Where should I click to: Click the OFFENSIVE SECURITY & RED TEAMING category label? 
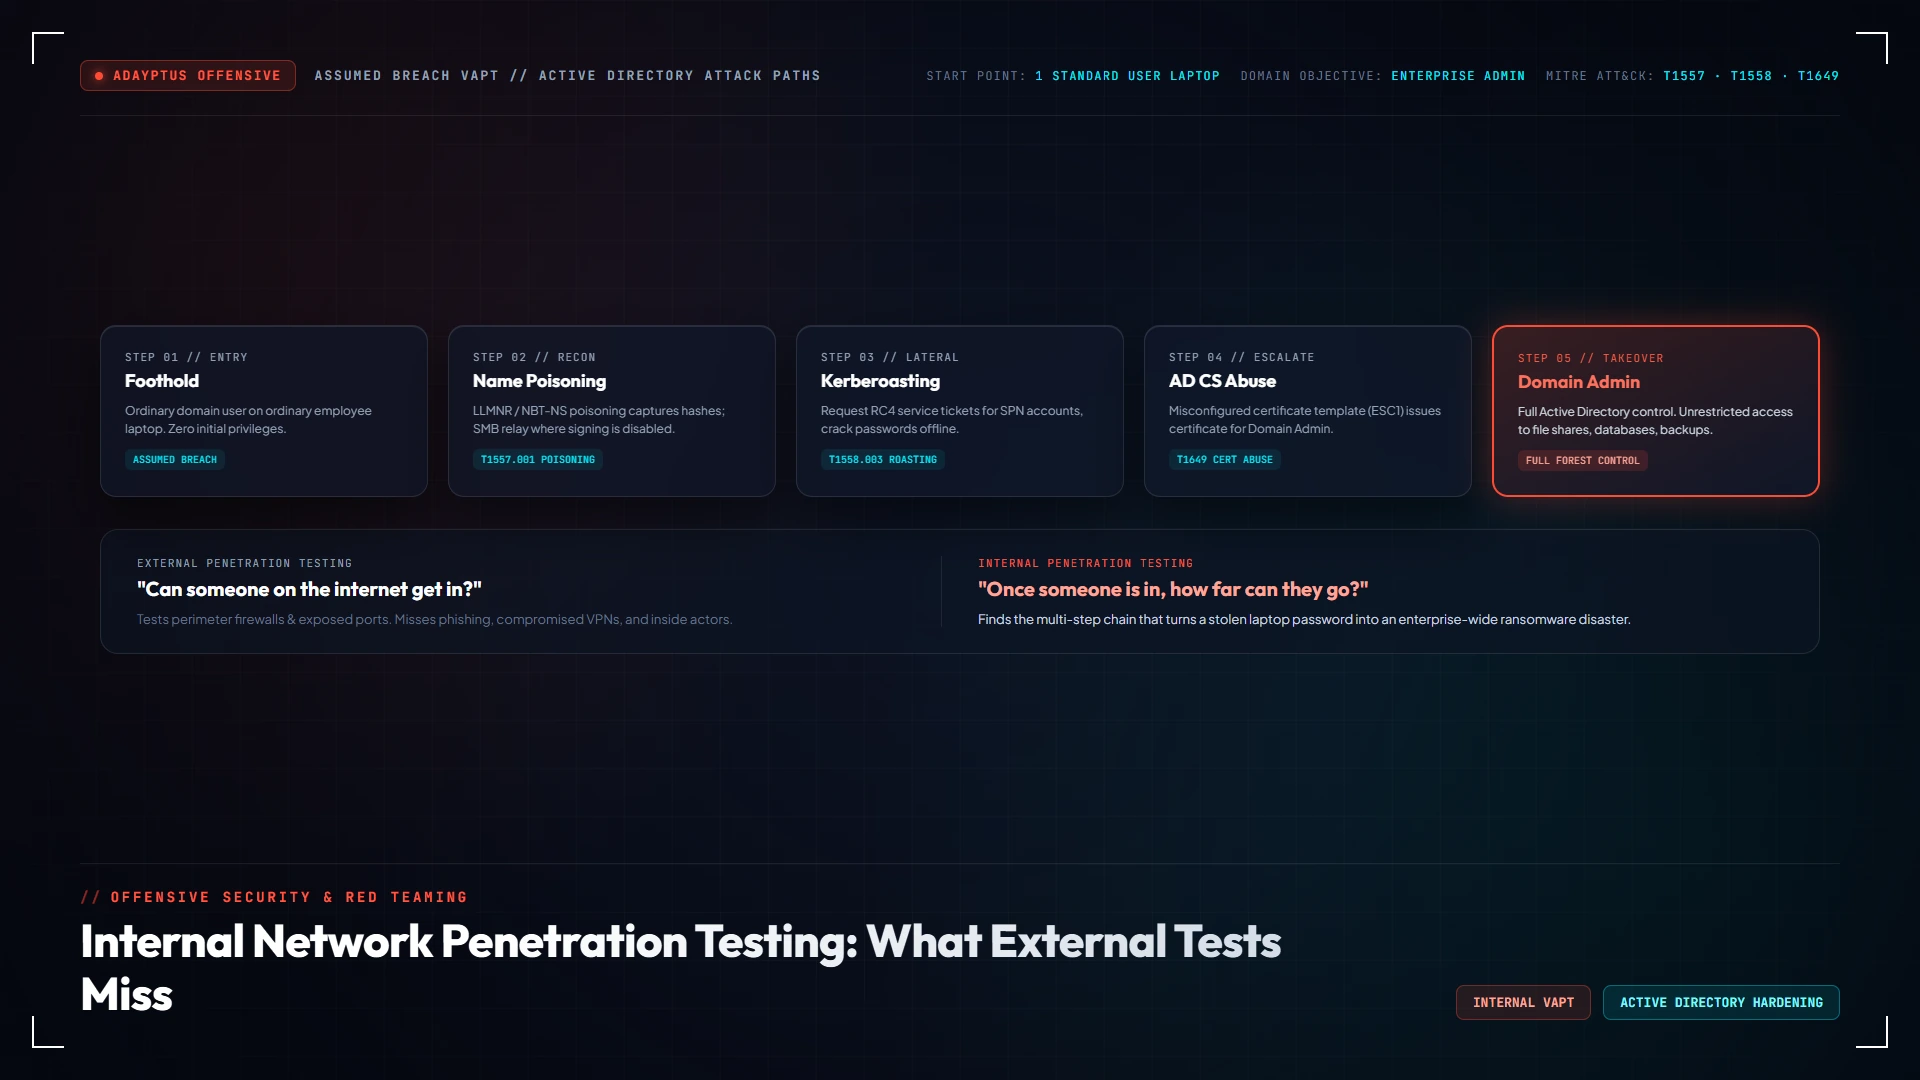(x=274, y=898)
